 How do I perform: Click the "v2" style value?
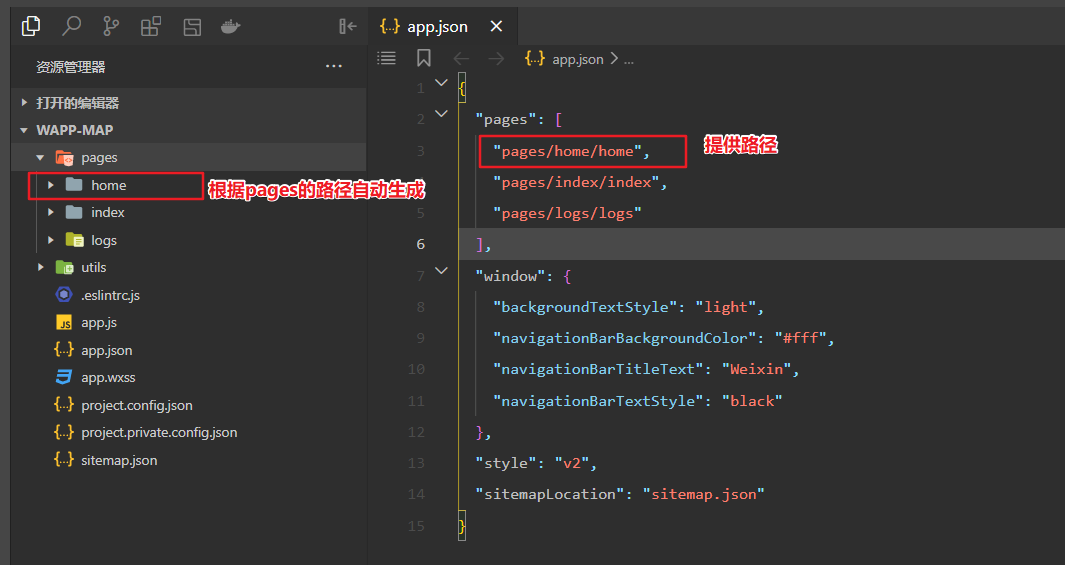pyautogui.click(x=572, y=463)
